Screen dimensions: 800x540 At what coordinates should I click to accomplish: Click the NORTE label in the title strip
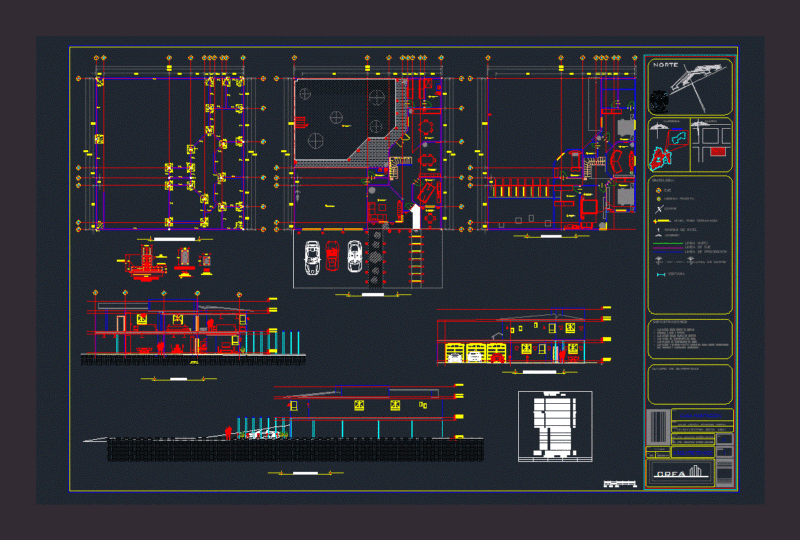[x=665, y=65]
